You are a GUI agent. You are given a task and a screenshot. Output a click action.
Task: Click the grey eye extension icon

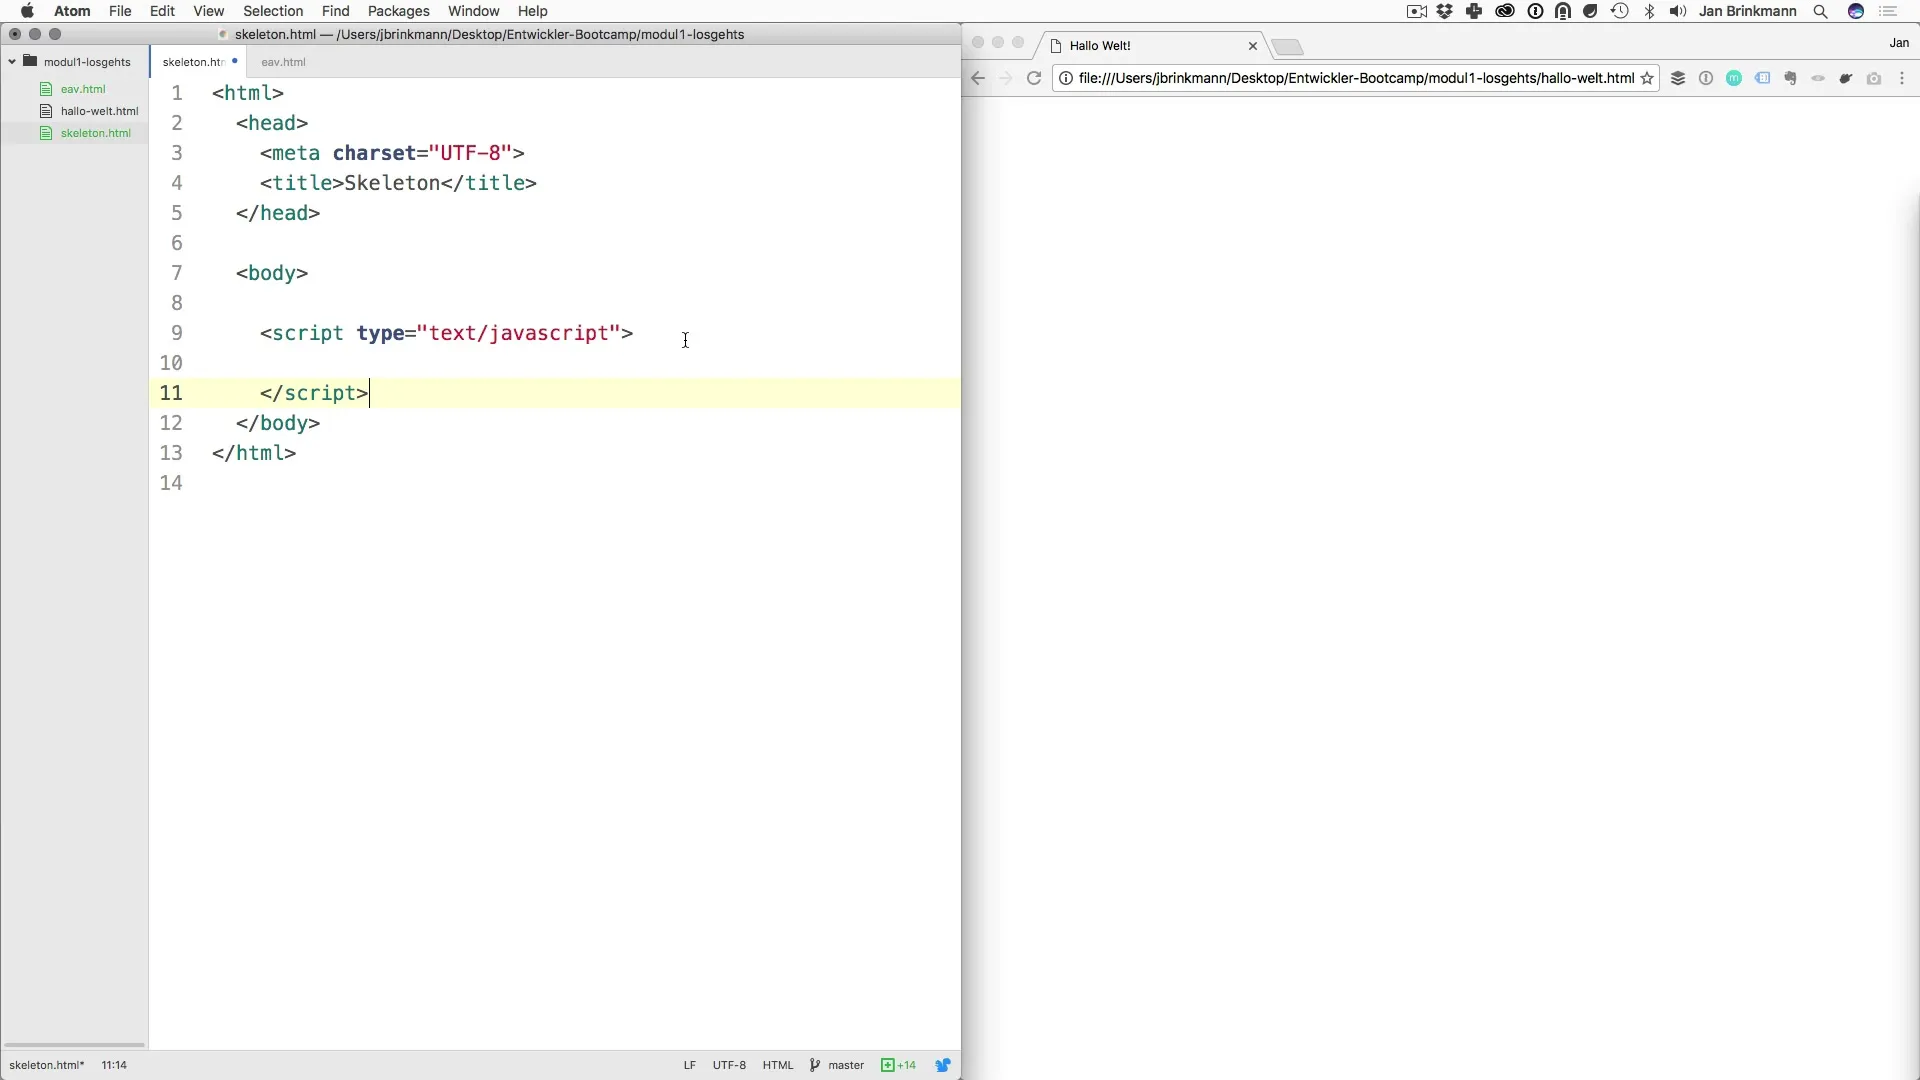pos(1818,78)
